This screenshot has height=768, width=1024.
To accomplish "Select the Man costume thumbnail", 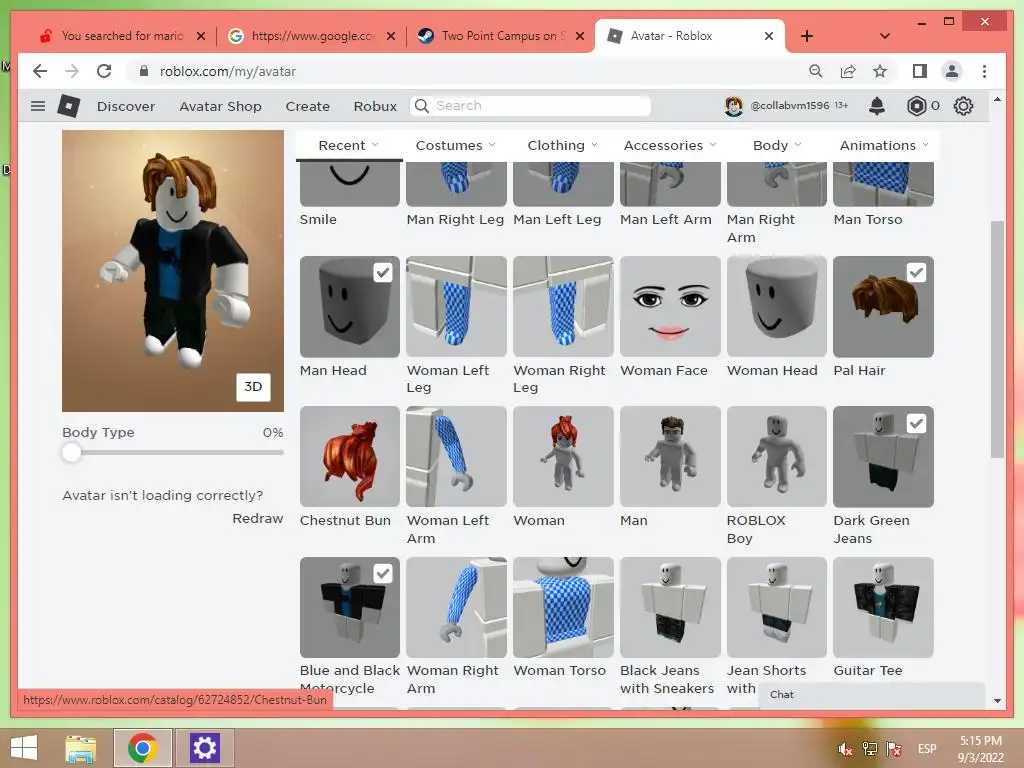I will (670, 456).
